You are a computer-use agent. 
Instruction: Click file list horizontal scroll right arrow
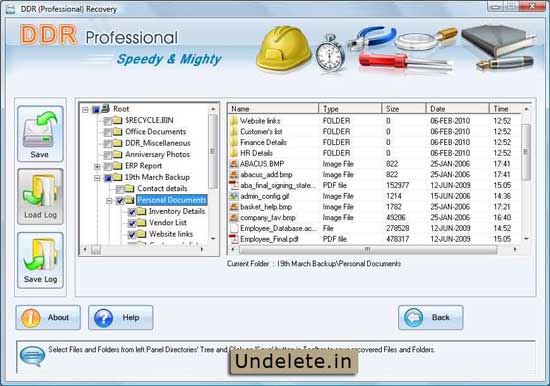coord(515,249)
